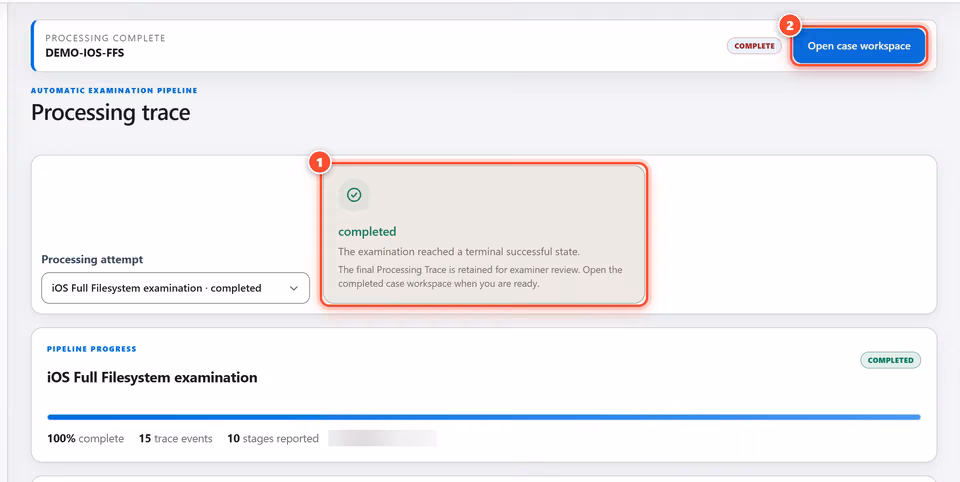The image size is (960, 482).
Task: Click the red COMPLETE status badge
Action: [x=754, y=46]
